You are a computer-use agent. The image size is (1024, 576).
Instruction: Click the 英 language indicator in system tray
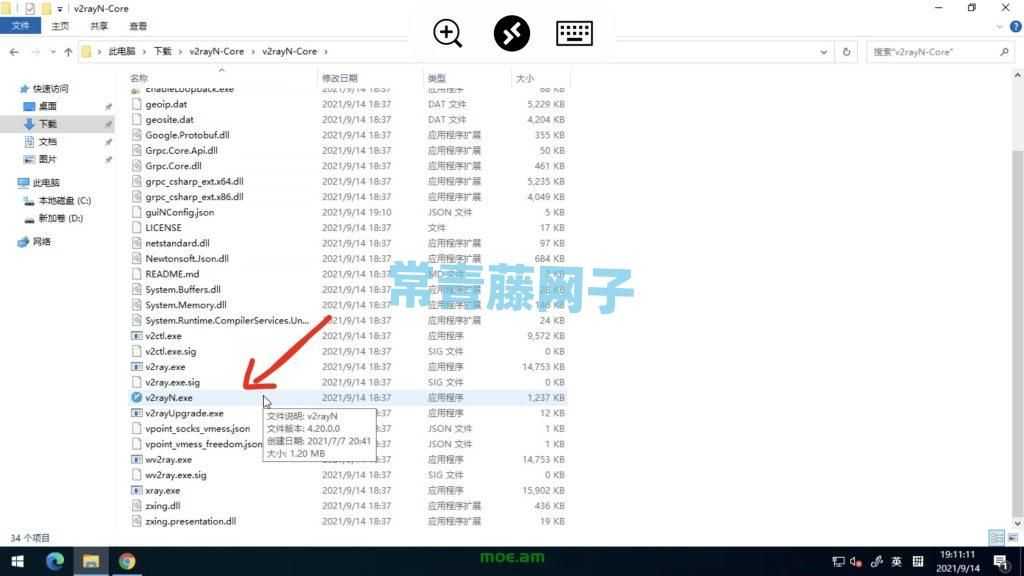898,561
